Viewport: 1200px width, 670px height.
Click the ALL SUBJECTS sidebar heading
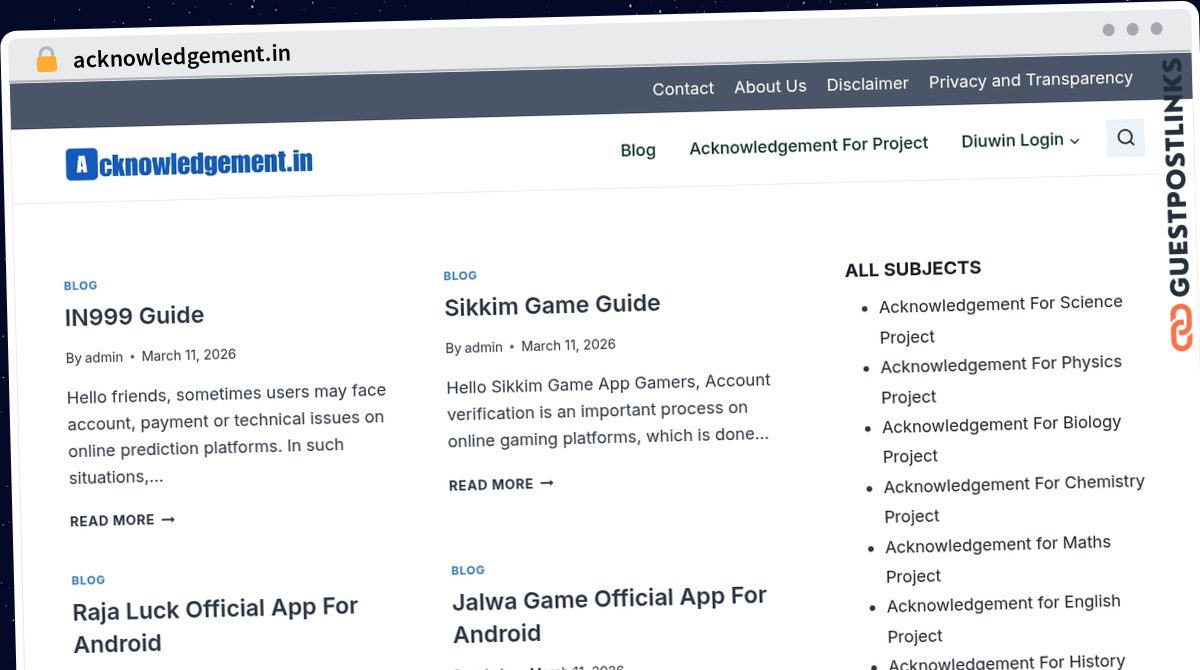[913, 269]
